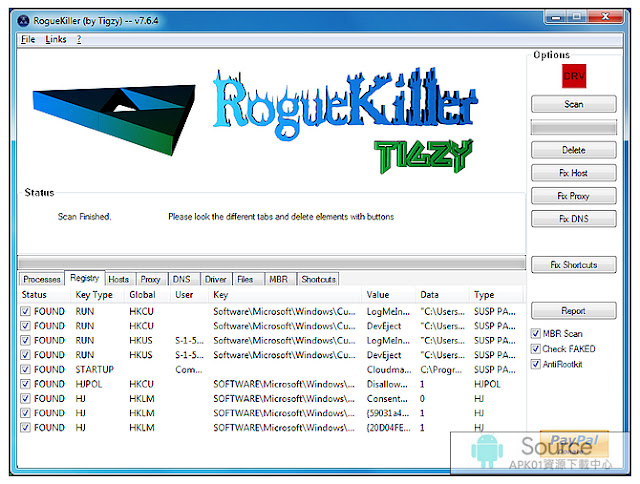Image resolution: width=640 pixels, height=484 pixels.
Task: Click the Fix Shortcuts button
Action: 573,265
